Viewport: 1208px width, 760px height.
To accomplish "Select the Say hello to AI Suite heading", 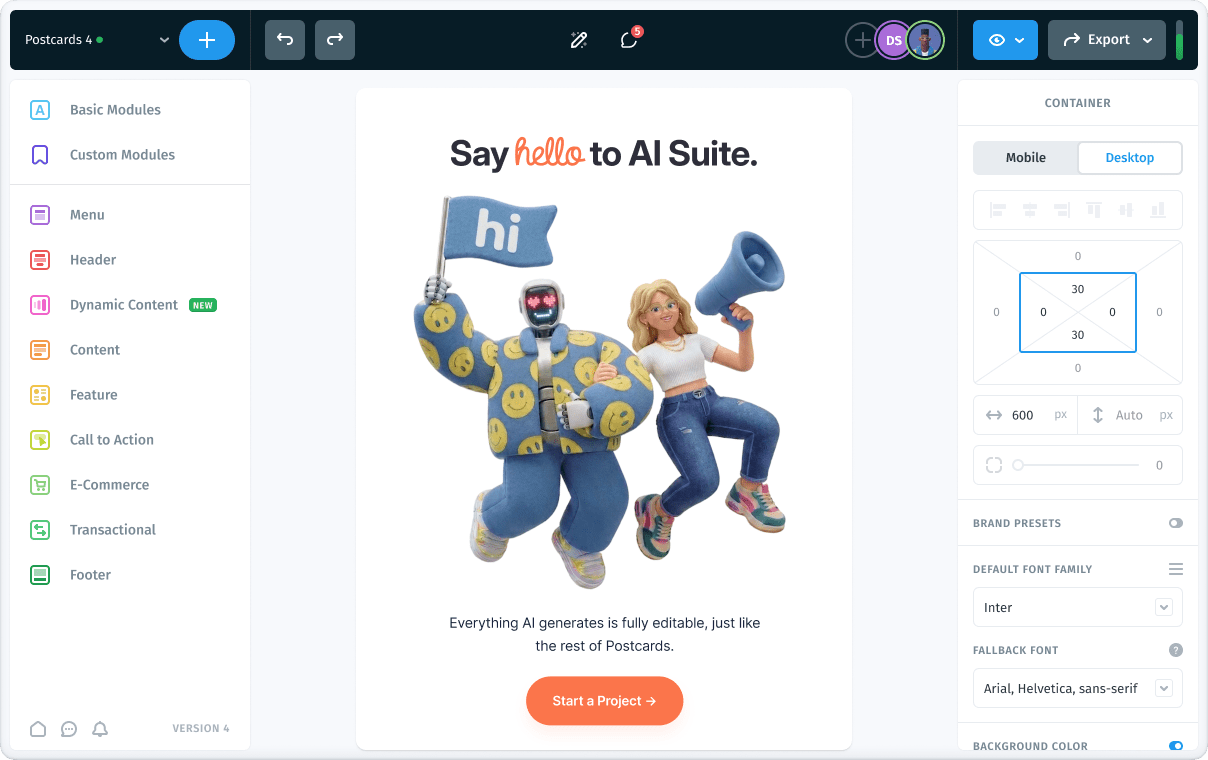I will [604, 153].
